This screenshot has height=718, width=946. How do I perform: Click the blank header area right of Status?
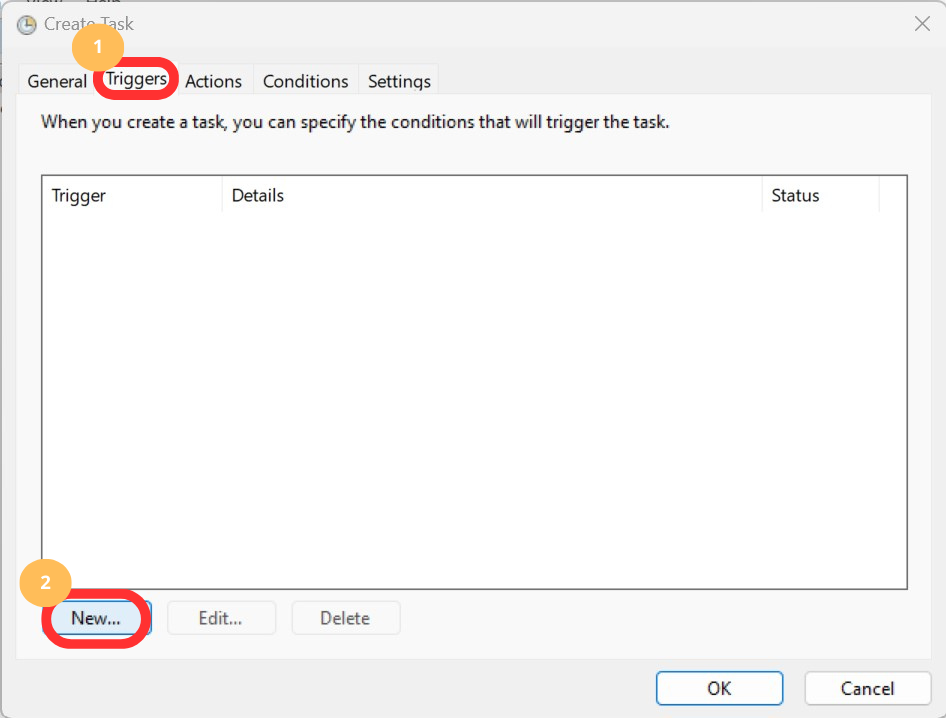pyautogui.click(x=892, y=196)
